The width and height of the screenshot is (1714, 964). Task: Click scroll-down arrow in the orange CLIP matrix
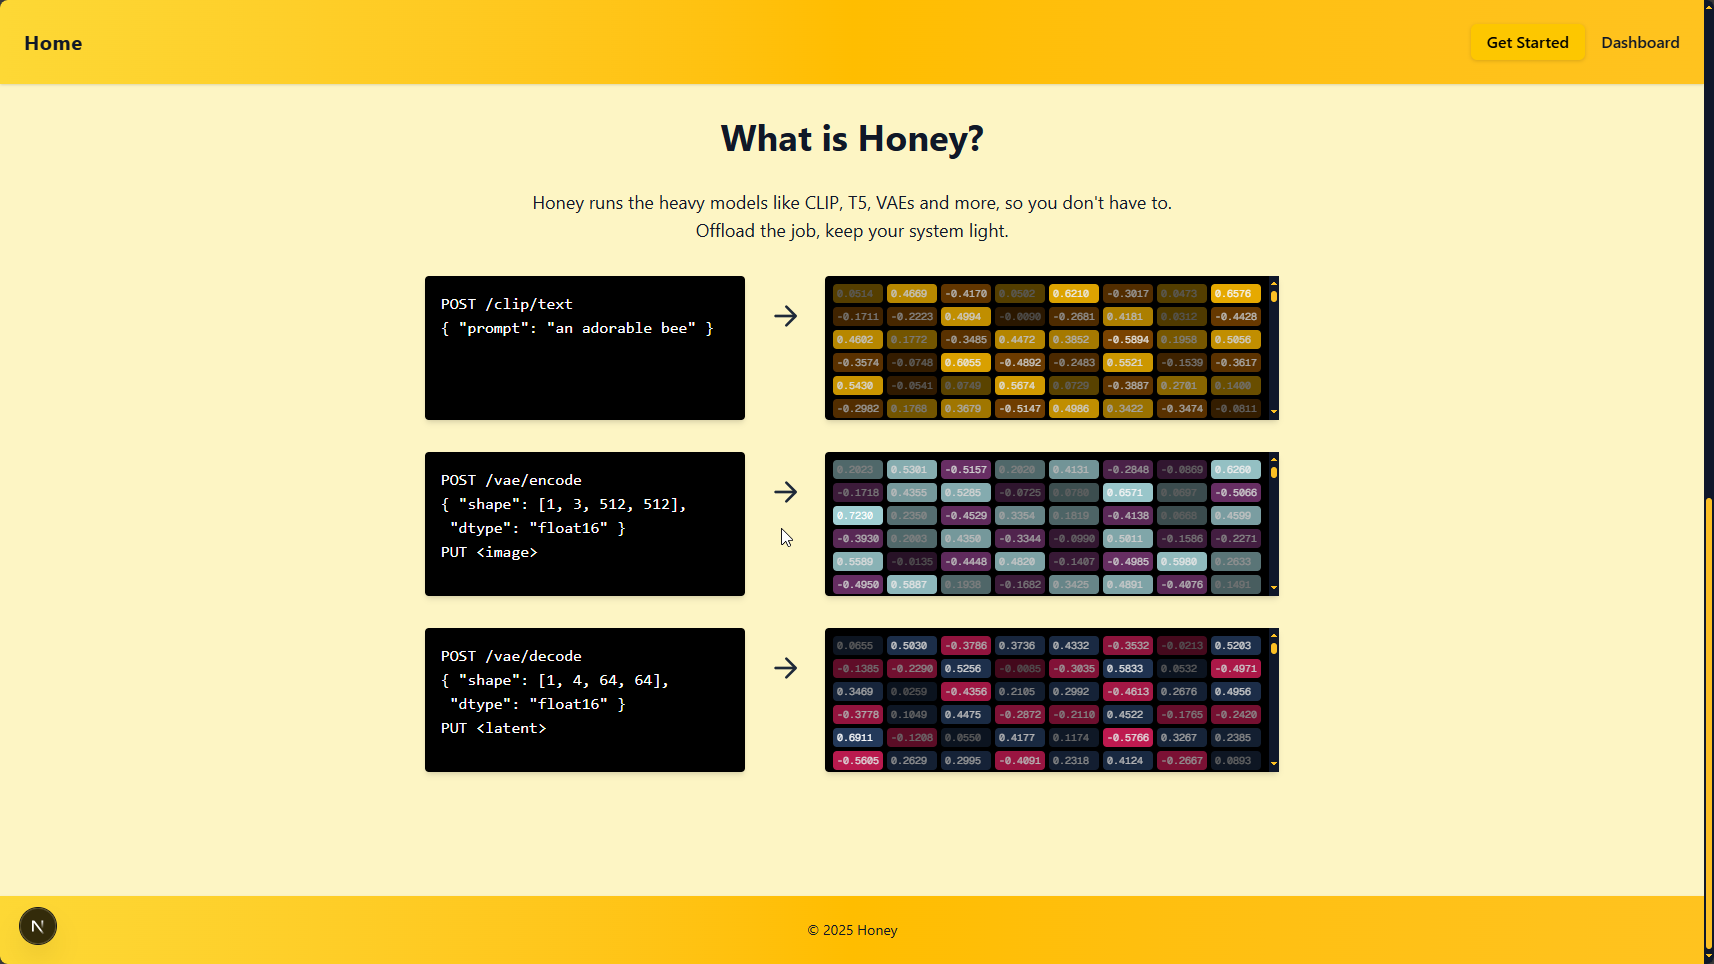[x=1274, y=412]
